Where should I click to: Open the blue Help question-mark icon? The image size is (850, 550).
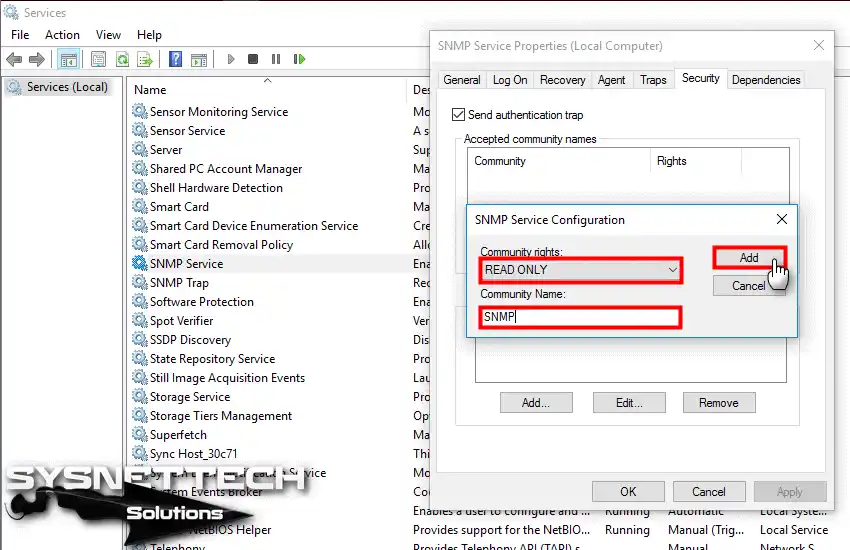[x=175, y=59]
